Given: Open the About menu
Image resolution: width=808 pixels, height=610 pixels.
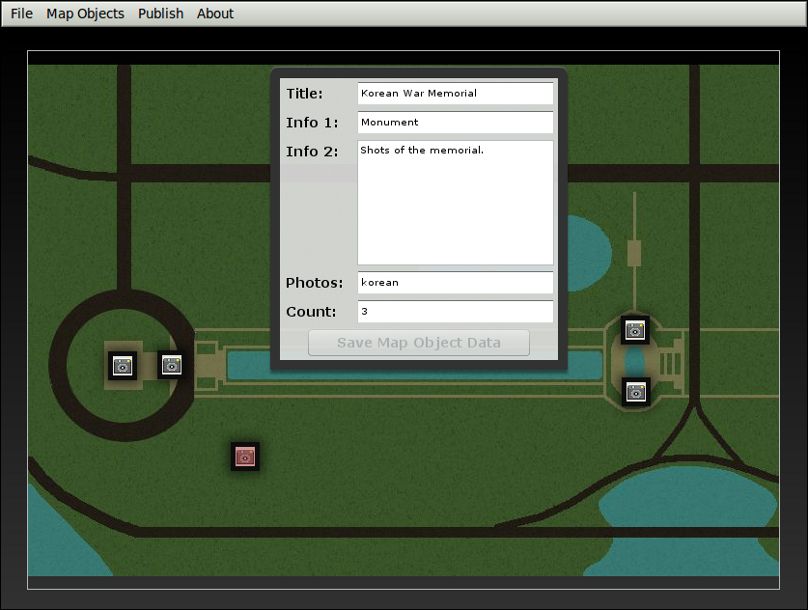Looking at the screenshot, I should (x=215, y=13).
